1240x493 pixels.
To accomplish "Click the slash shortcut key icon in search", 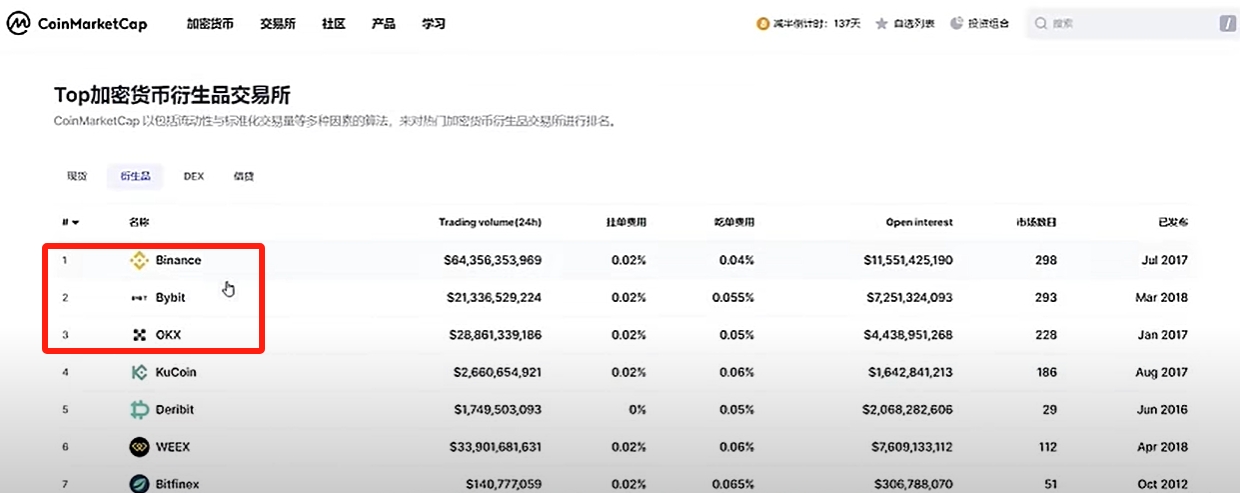I will 1226,23.
